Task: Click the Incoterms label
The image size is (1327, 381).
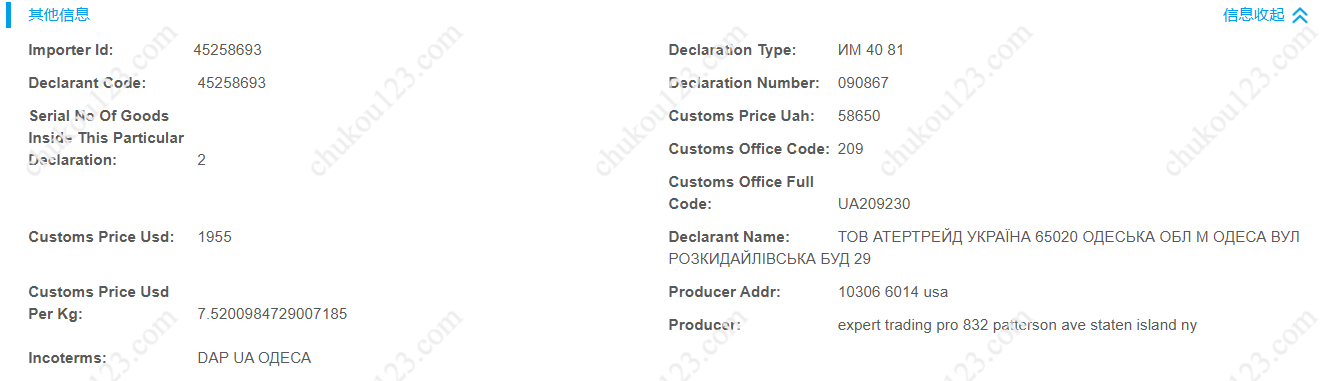Action: 67,358
